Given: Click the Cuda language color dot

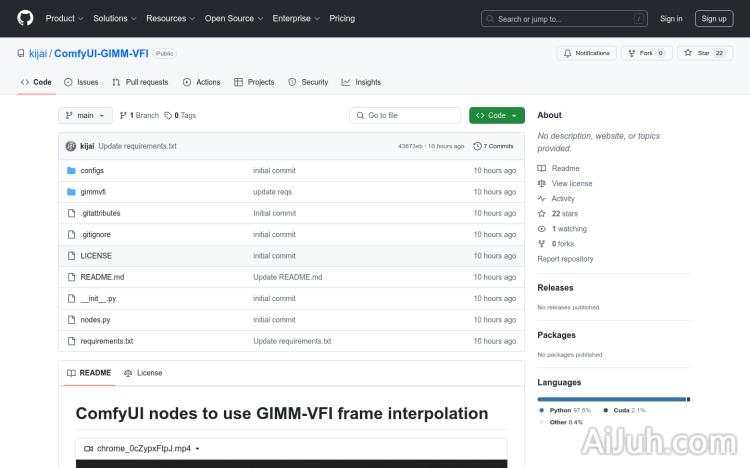Looking at the screenshot, I should pos(606,410).
